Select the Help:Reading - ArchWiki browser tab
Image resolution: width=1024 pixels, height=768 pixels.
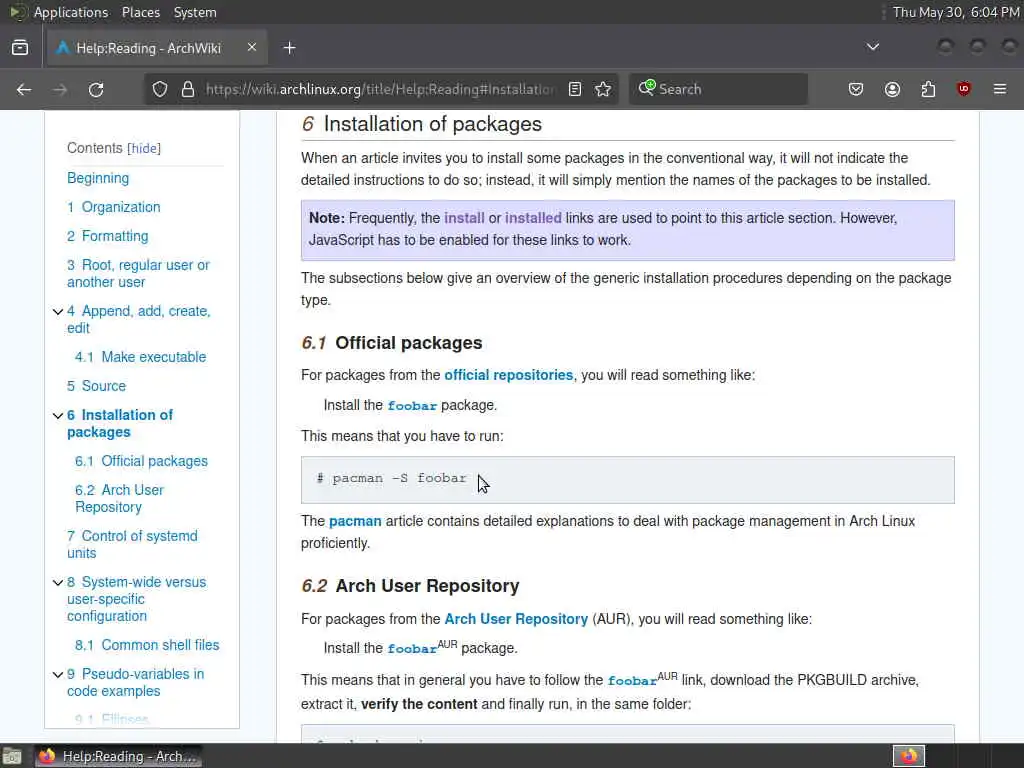tap(157, 48)
